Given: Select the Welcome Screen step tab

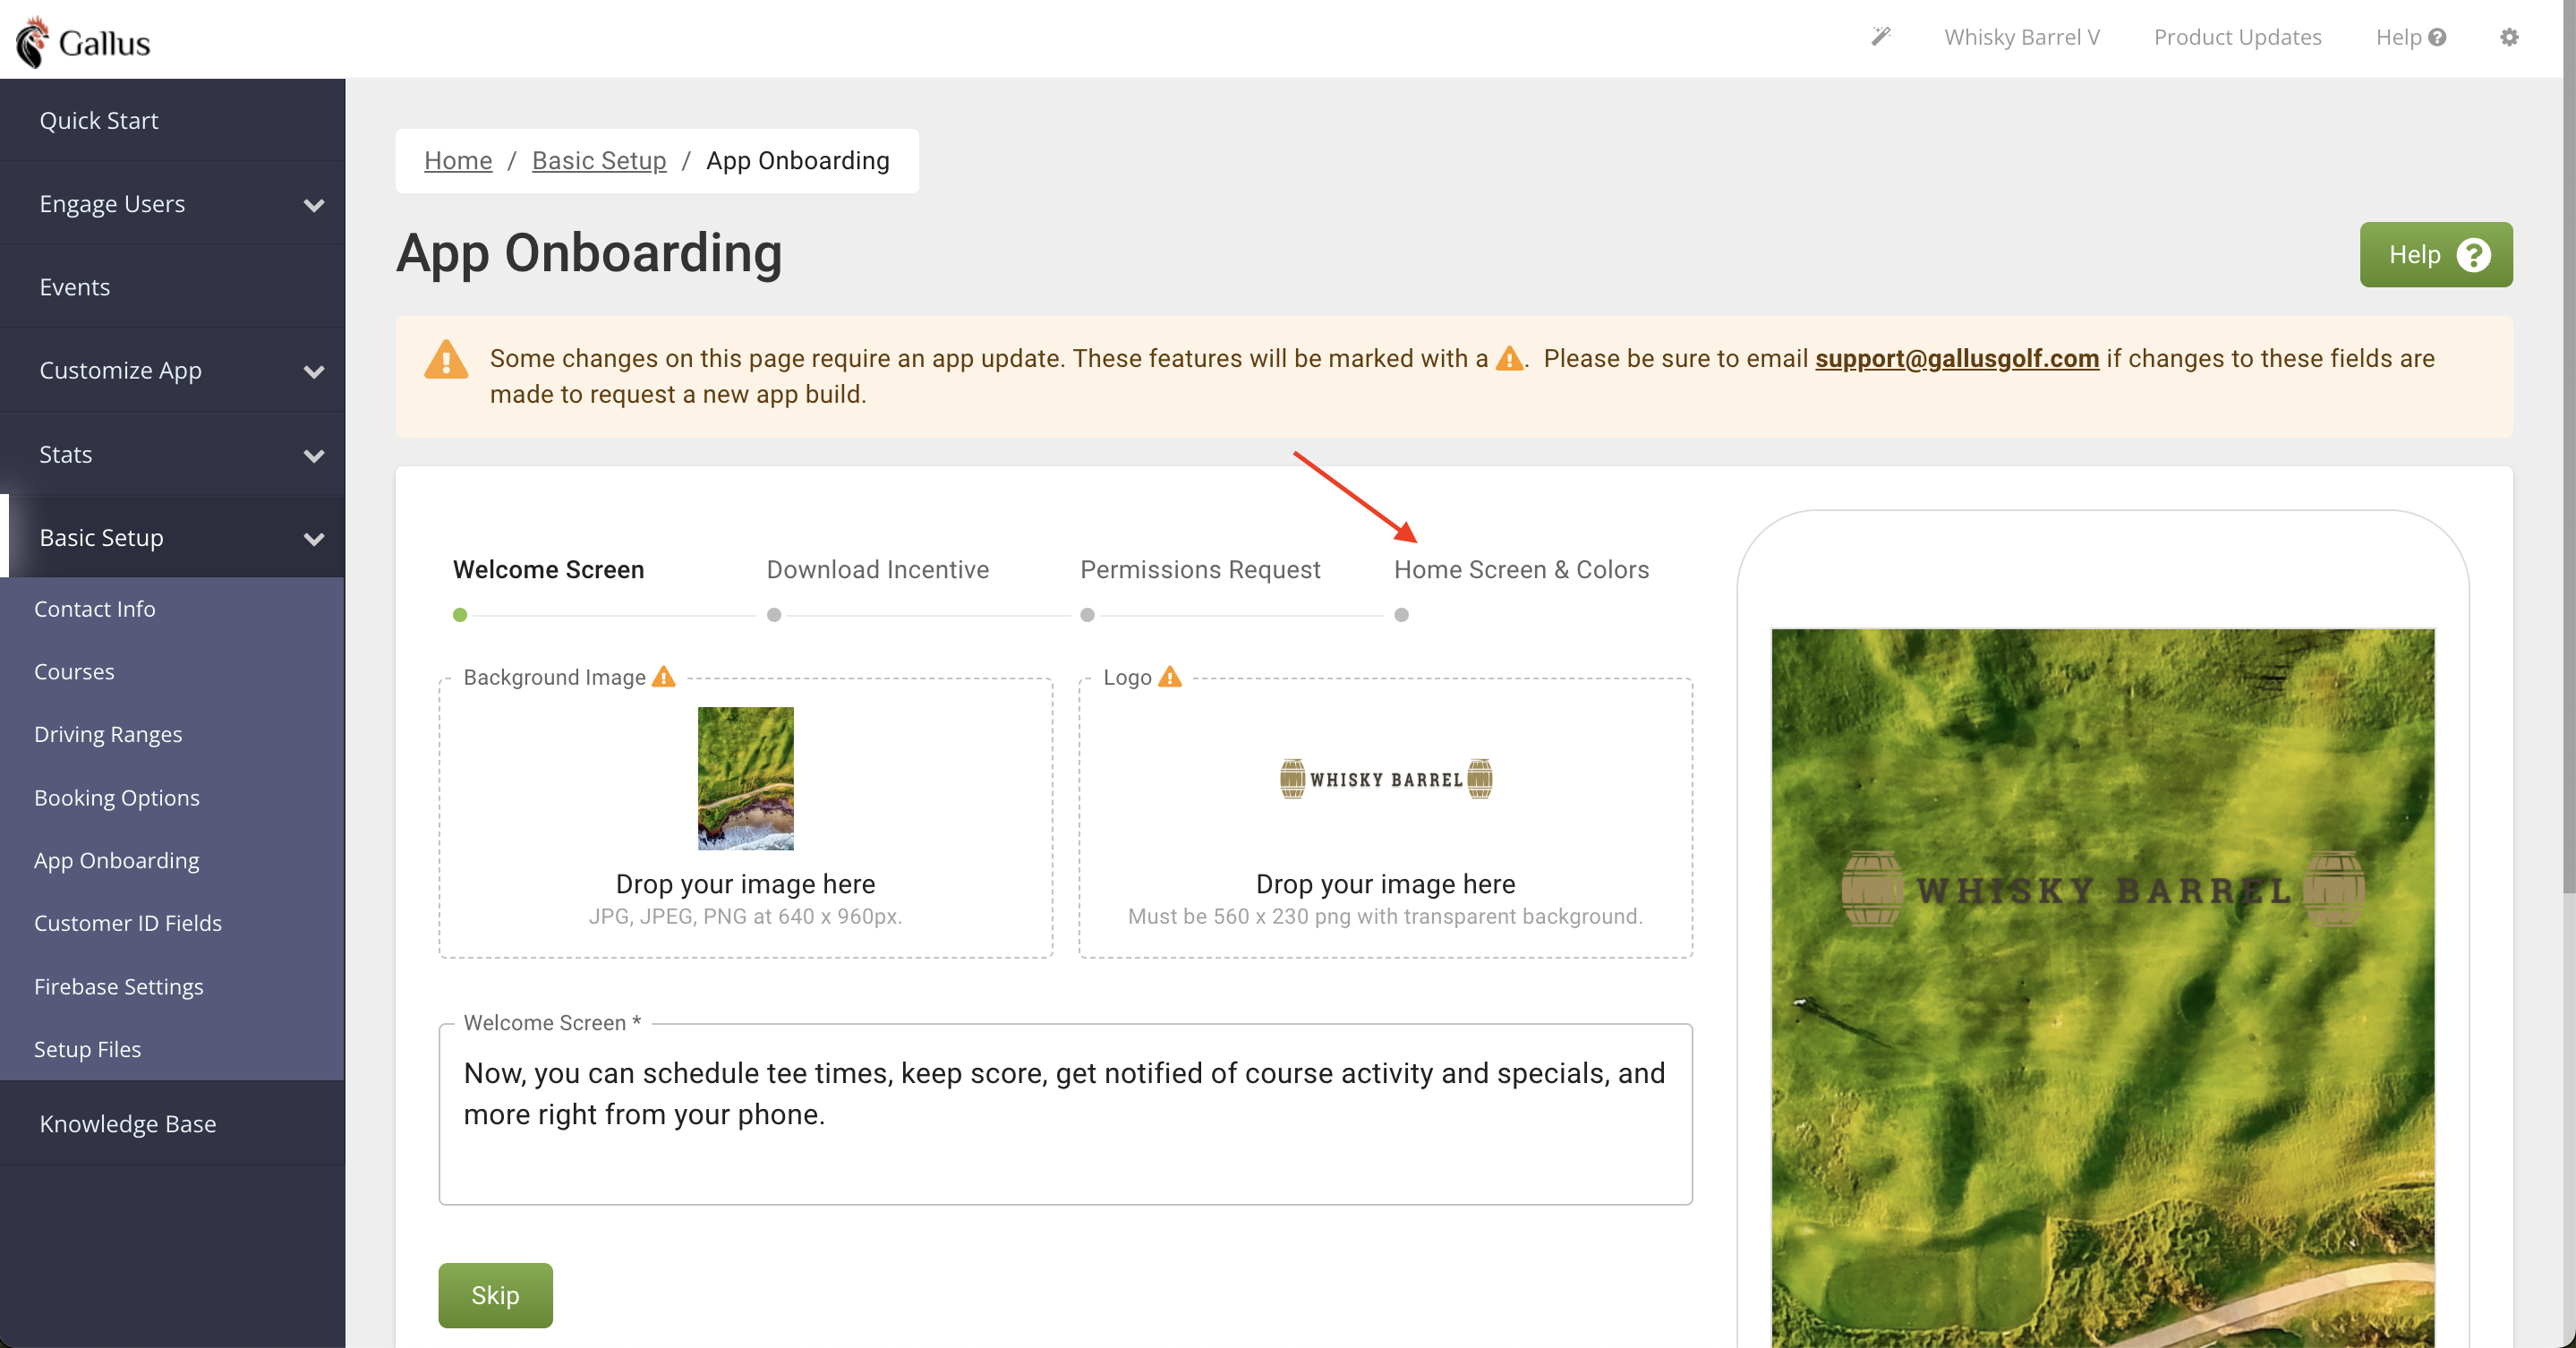Looking at the screenshot, I should 548,569.
